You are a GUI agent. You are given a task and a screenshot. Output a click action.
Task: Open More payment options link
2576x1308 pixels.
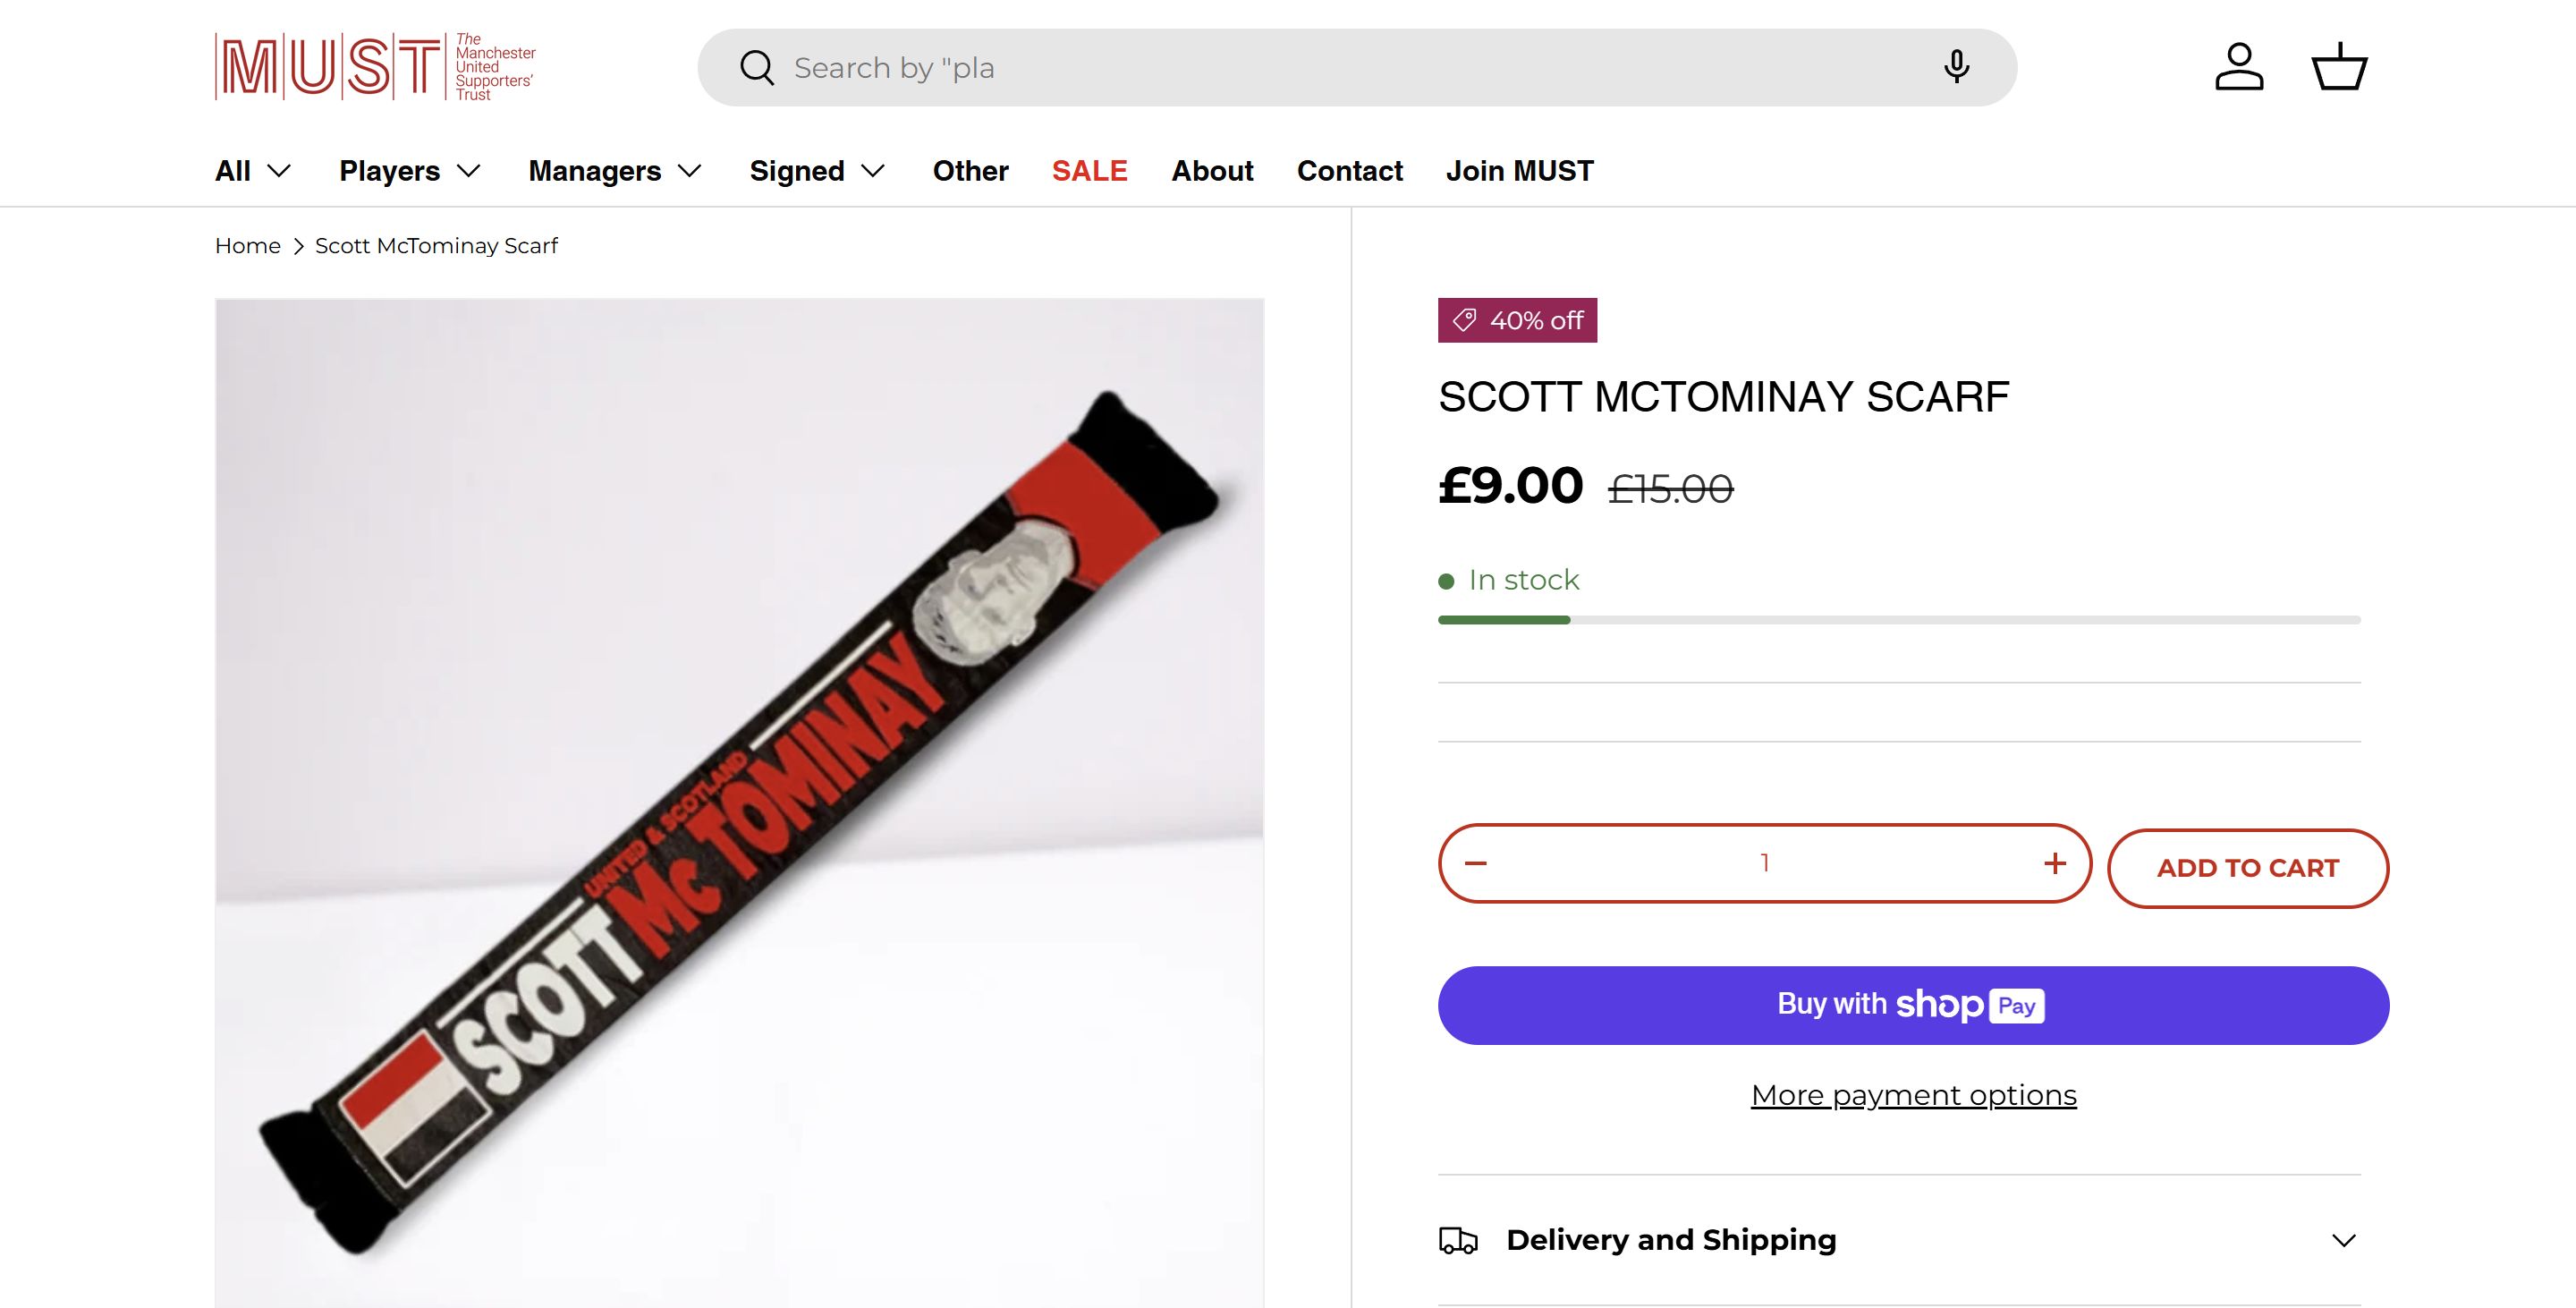(x=1913, y=1095)
